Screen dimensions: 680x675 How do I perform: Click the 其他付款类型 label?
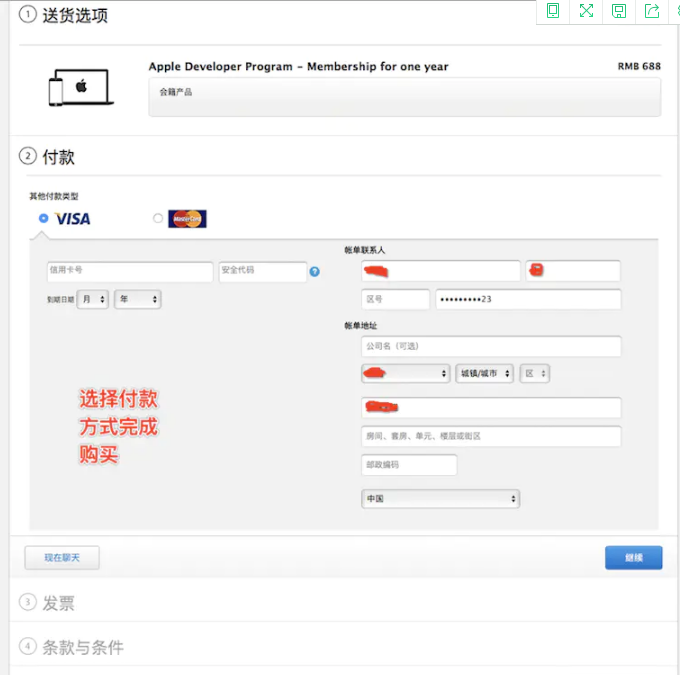[54, 196]
